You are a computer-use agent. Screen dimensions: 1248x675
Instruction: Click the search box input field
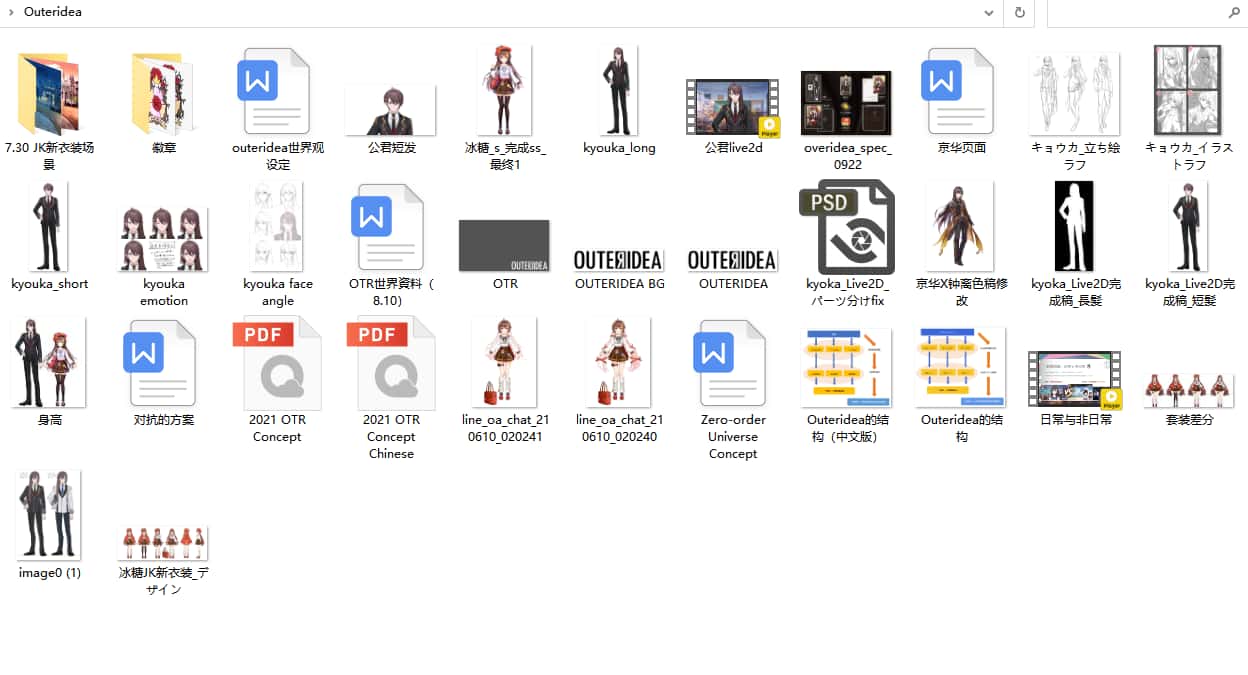point(1130,13)
